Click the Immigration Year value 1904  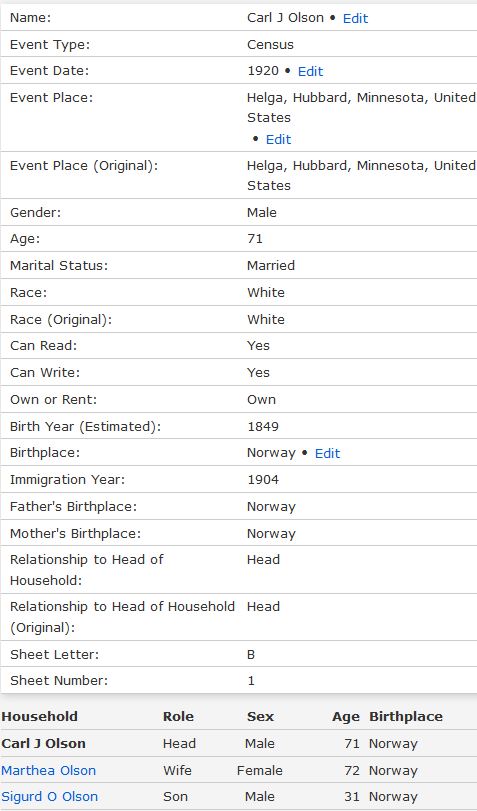[263, 479]
